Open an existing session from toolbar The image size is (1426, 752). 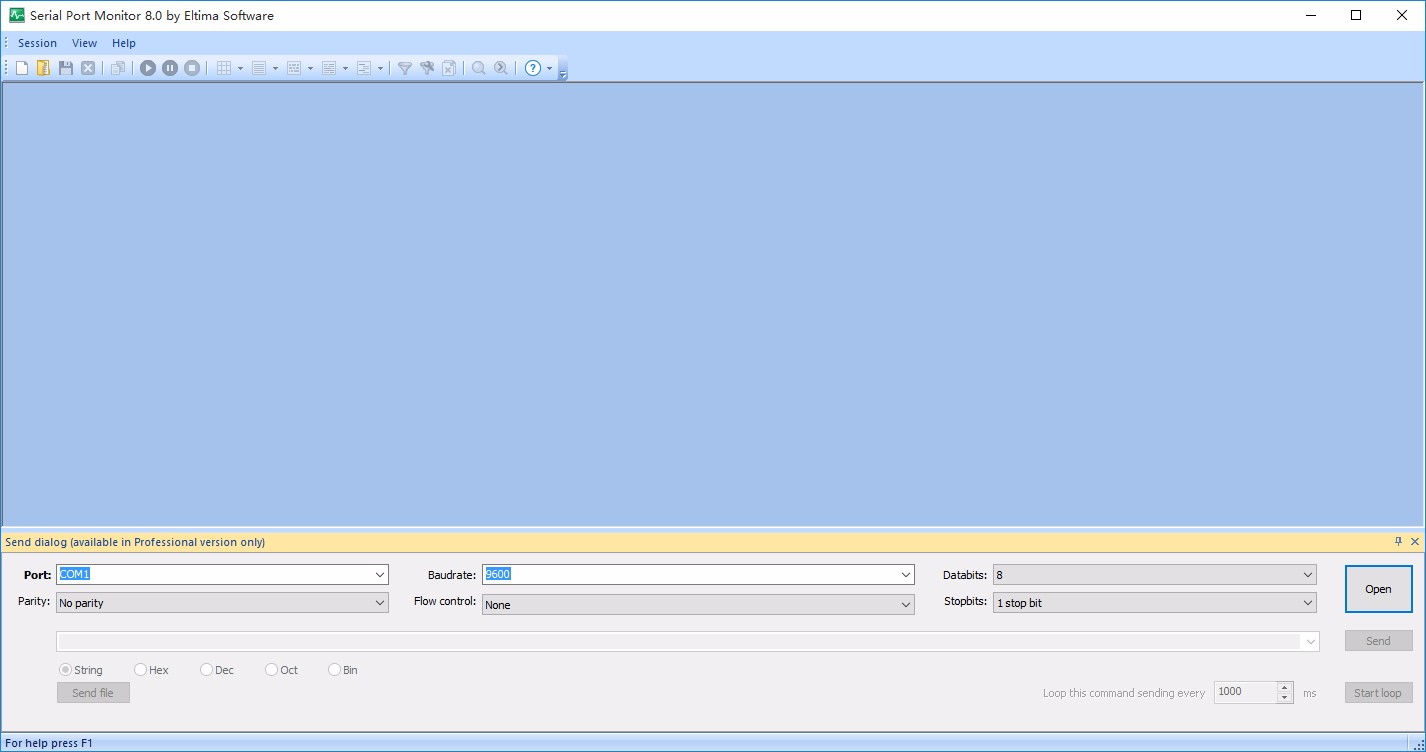43,68
